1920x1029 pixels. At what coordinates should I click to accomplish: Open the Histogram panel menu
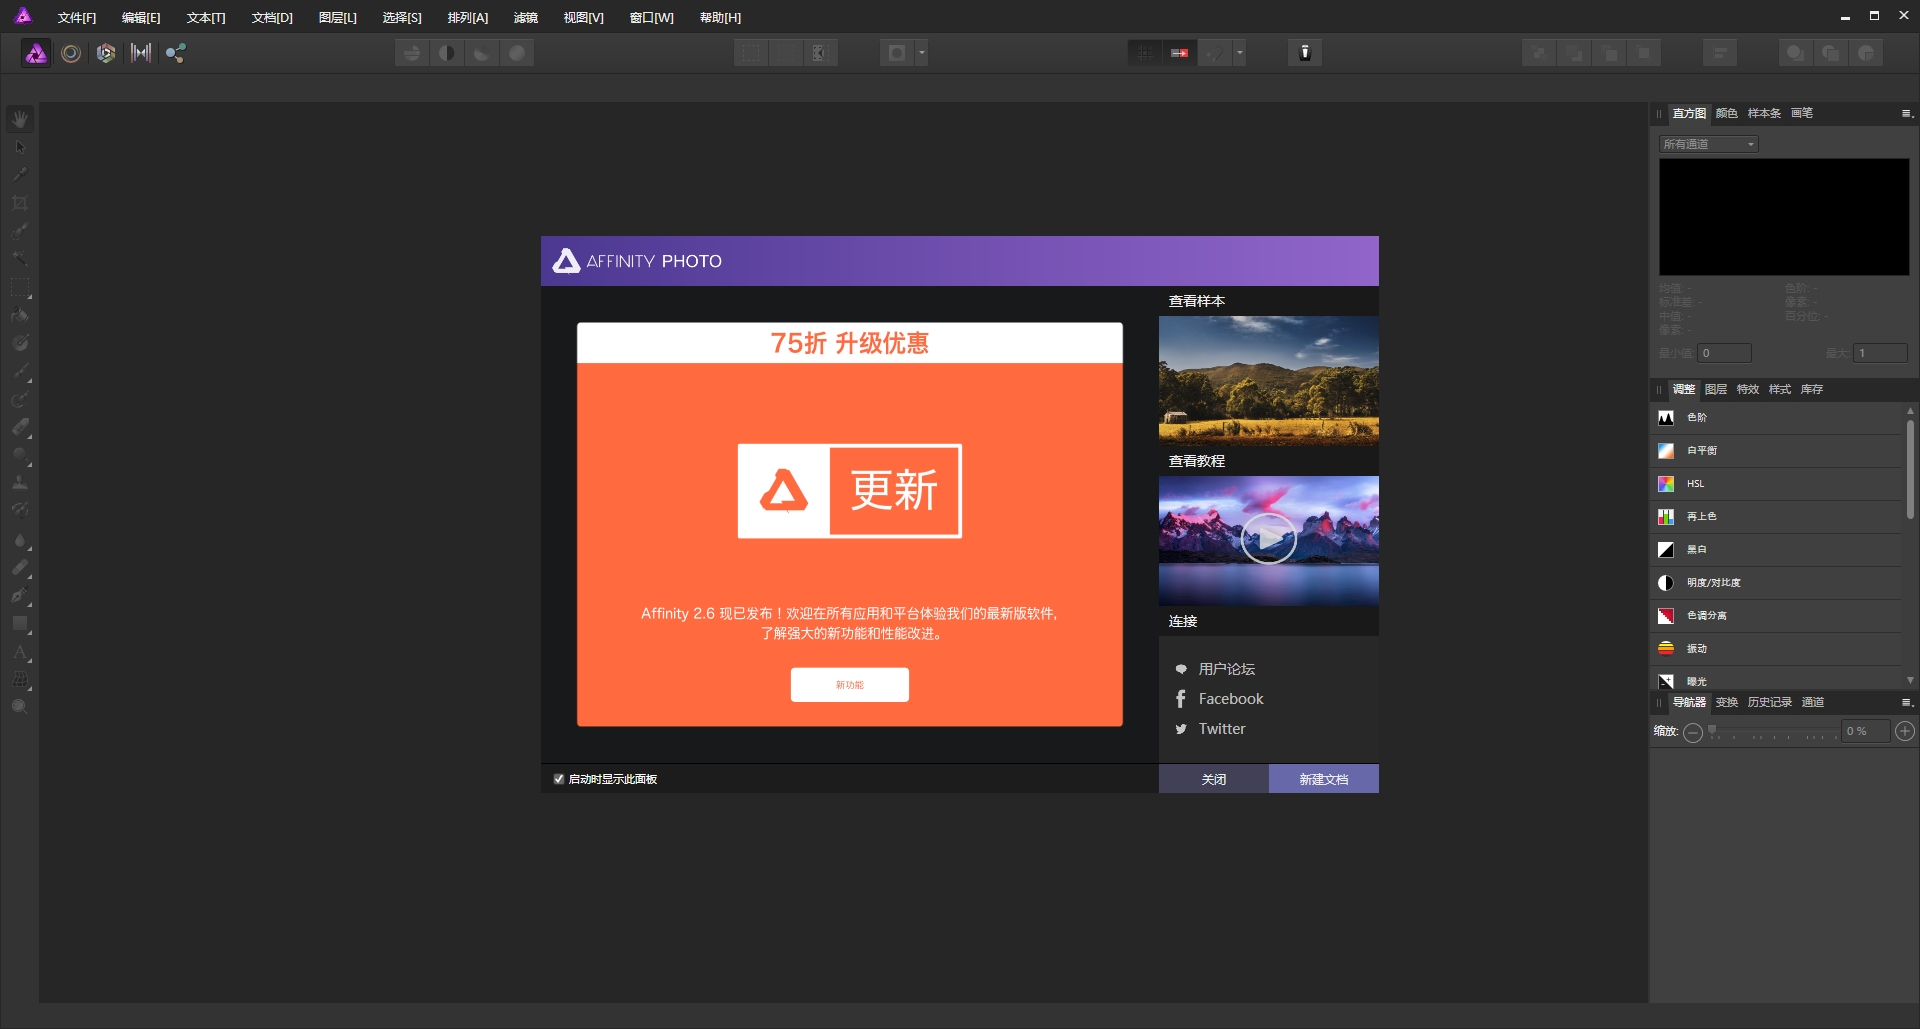[1905, 113]
